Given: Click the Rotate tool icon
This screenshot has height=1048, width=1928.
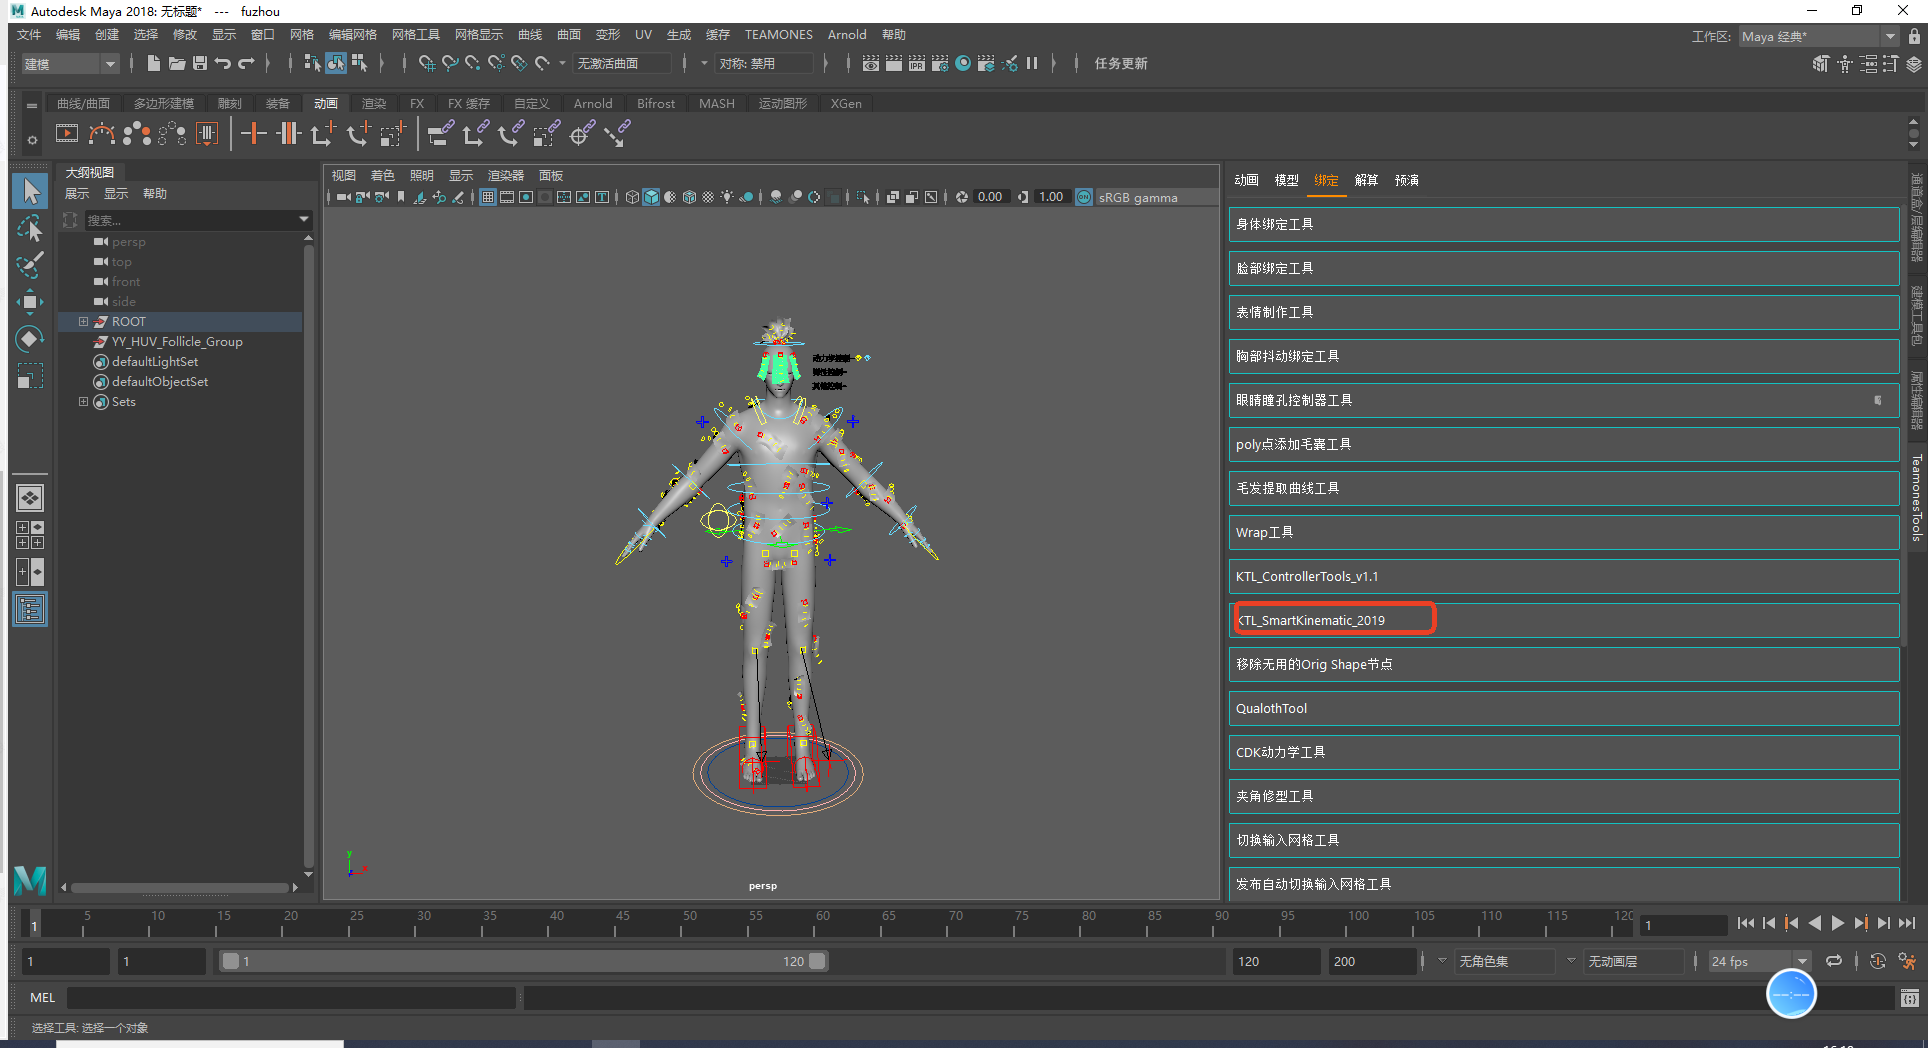Looking at the screenshot, I should 30,339.
